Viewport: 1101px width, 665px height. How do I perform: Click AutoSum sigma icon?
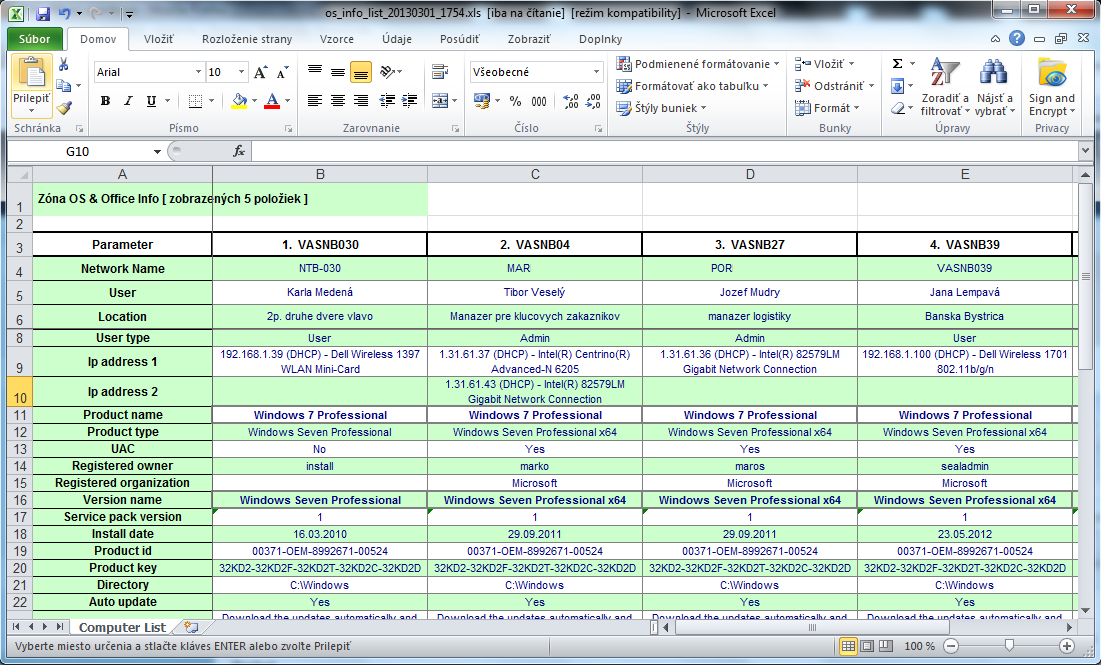897,64
